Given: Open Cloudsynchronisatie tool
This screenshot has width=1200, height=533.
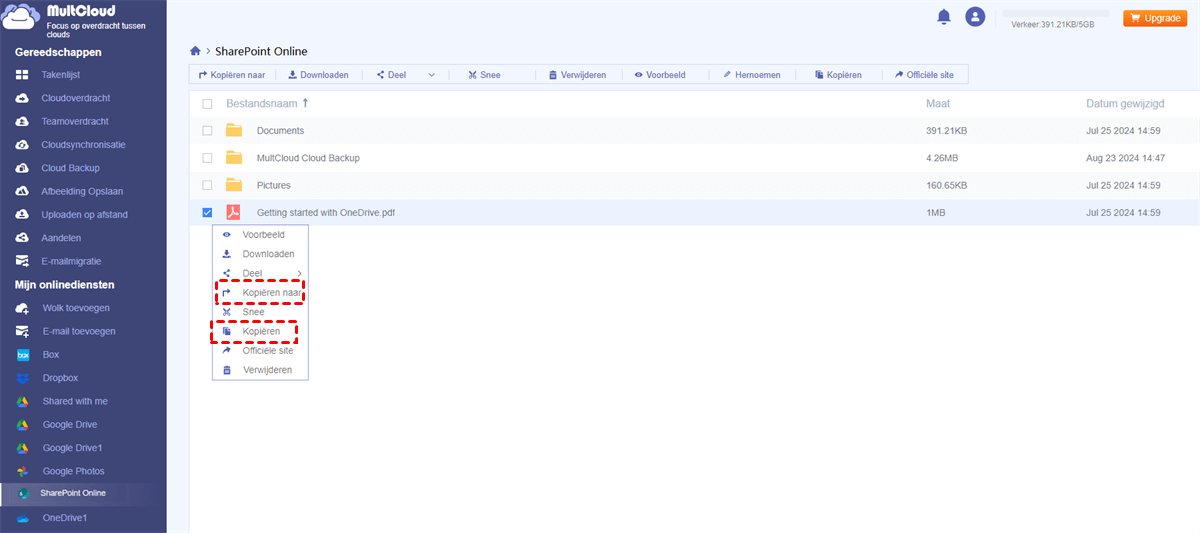Looking at the screenshot, I should click(x=83, y=144).
